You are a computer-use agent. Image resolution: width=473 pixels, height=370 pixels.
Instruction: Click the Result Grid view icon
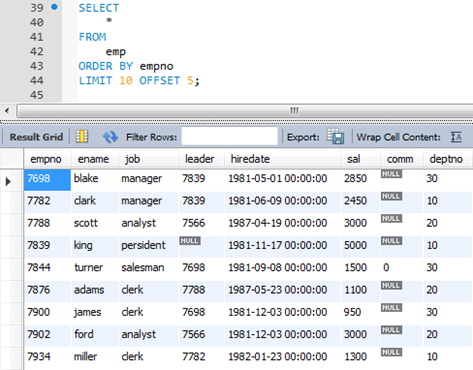pos(82,136)
